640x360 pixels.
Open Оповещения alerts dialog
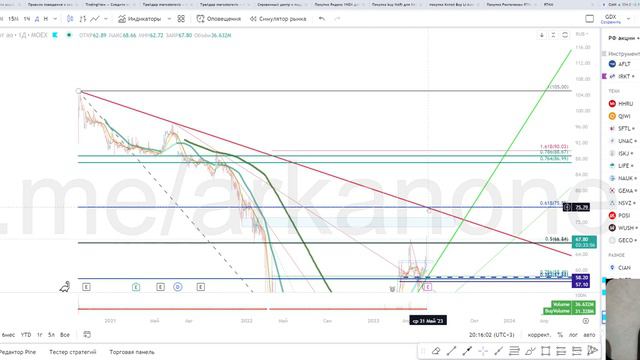tap(219, 19)
